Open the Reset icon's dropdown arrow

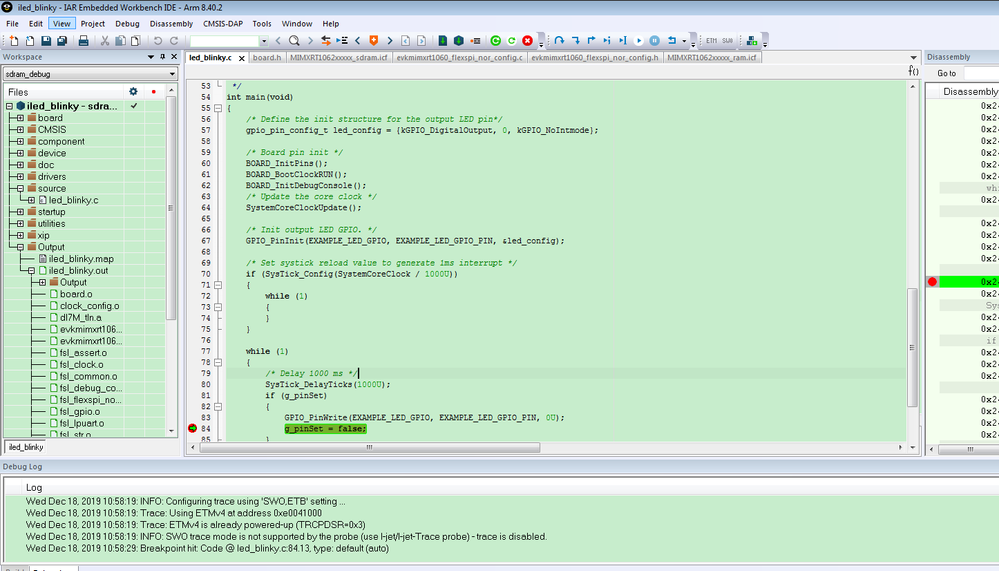point(684,41)
